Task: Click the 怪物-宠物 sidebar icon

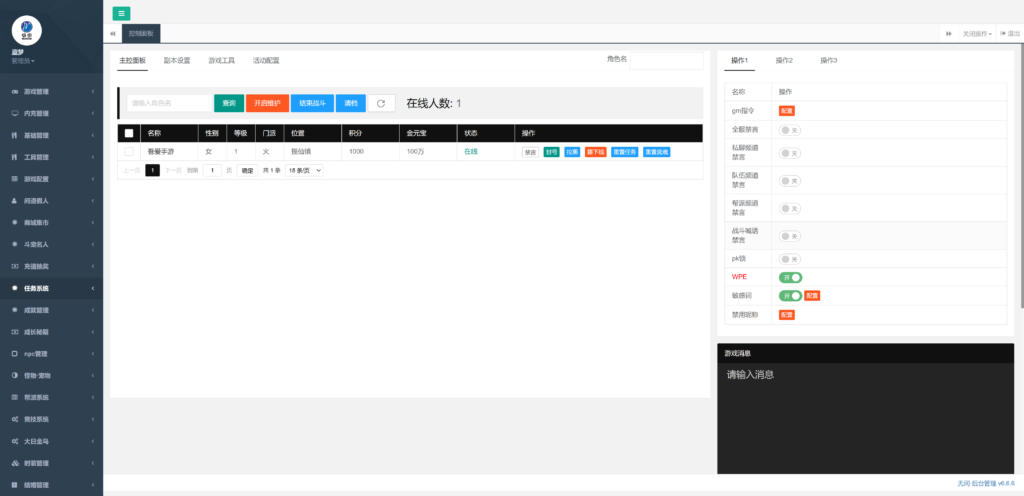Action: 14,376
